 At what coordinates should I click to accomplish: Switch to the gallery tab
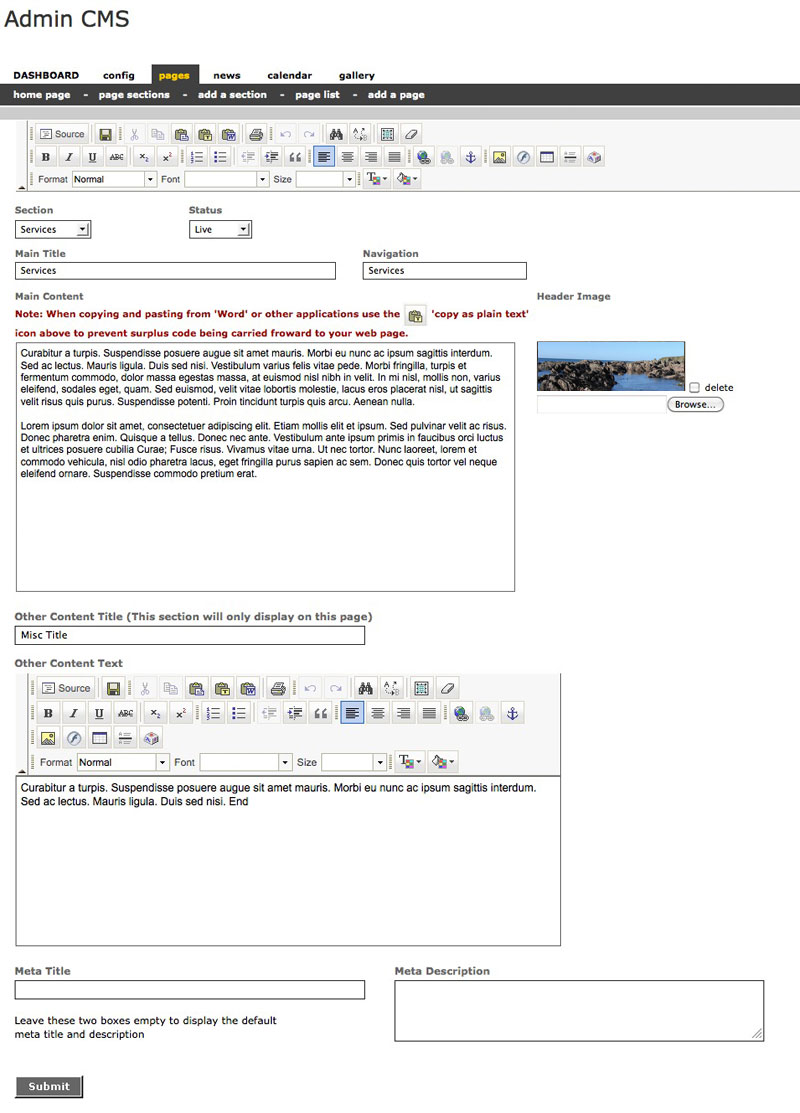click(356, 74)
